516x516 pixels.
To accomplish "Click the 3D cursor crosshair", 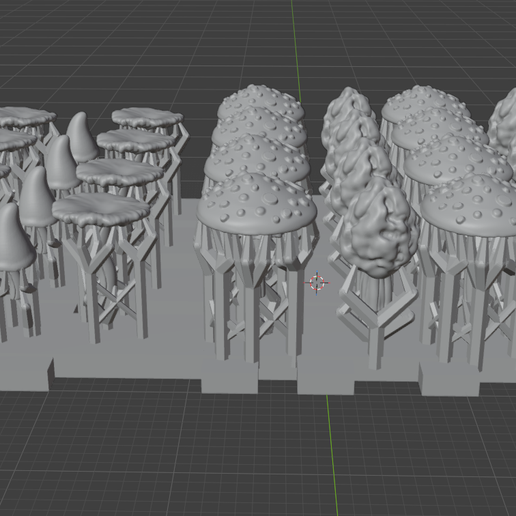I will click(317, 283).
